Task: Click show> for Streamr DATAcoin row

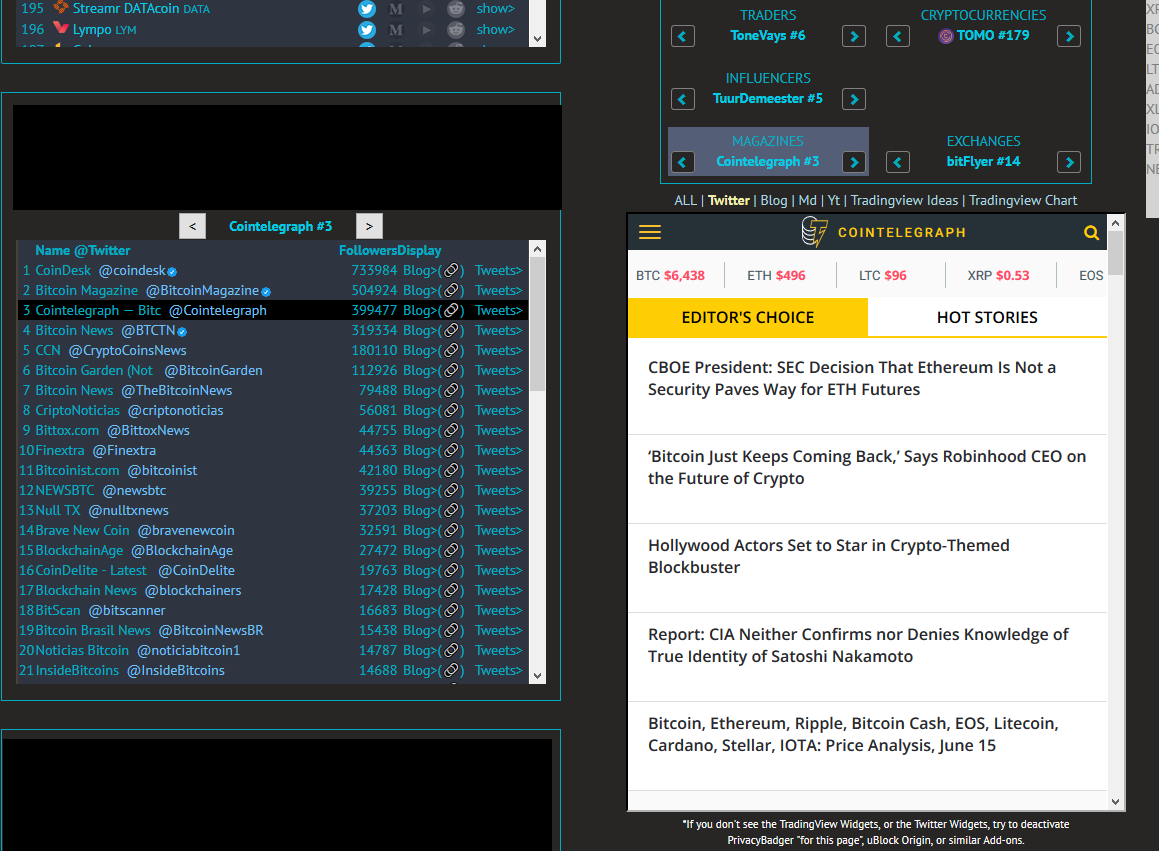Action: (495, 9)
